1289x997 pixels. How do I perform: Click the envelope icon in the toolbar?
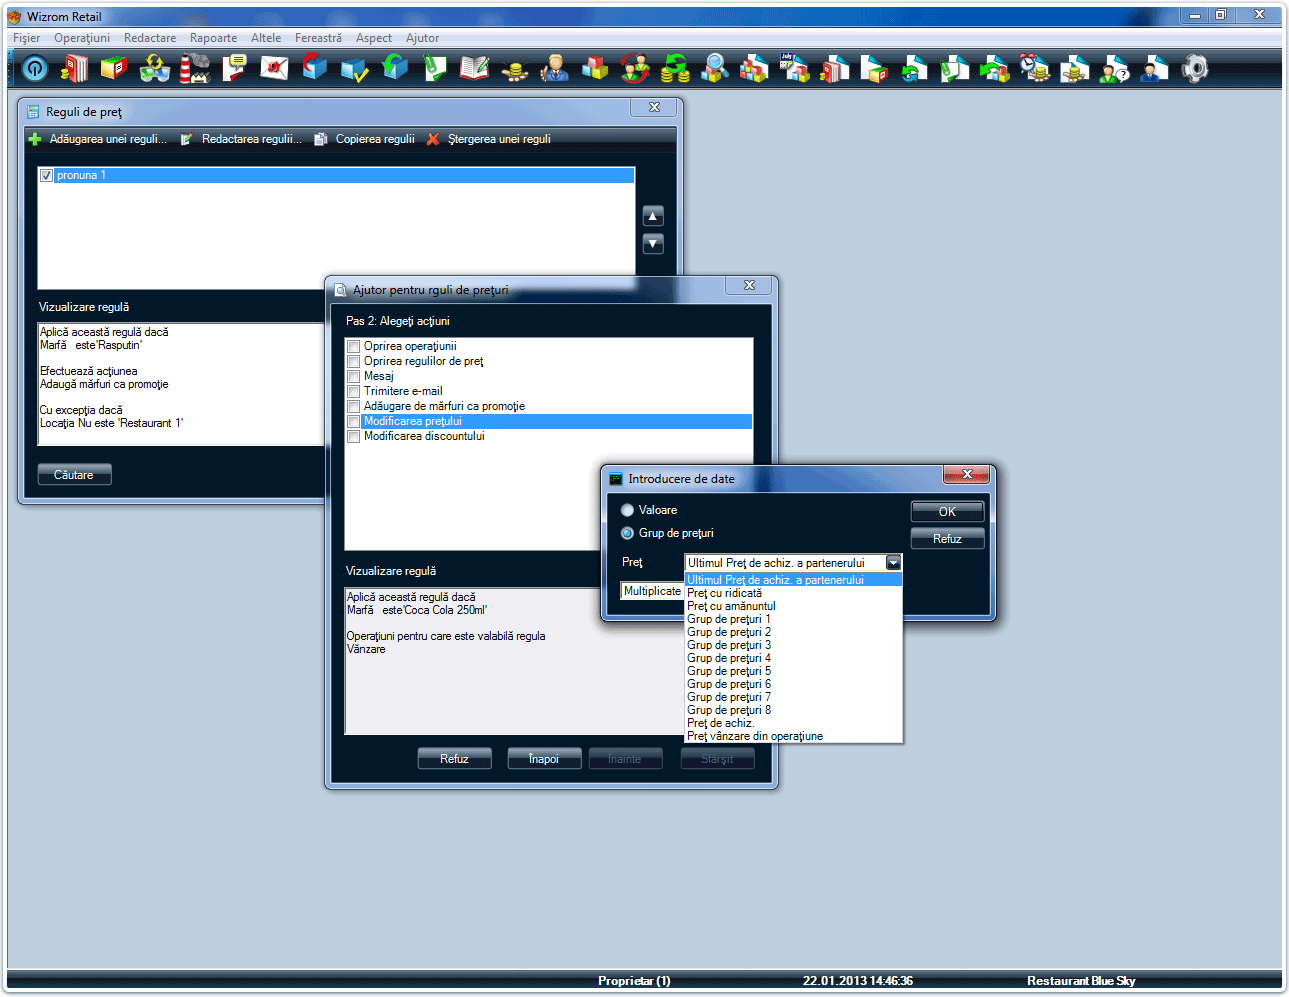tap(274, 68)
